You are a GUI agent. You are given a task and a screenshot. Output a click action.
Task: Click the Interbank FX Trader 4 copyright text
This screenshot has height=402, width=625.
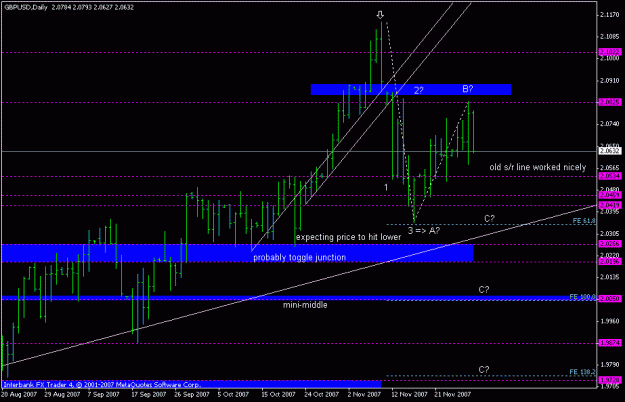coord(102,385)
